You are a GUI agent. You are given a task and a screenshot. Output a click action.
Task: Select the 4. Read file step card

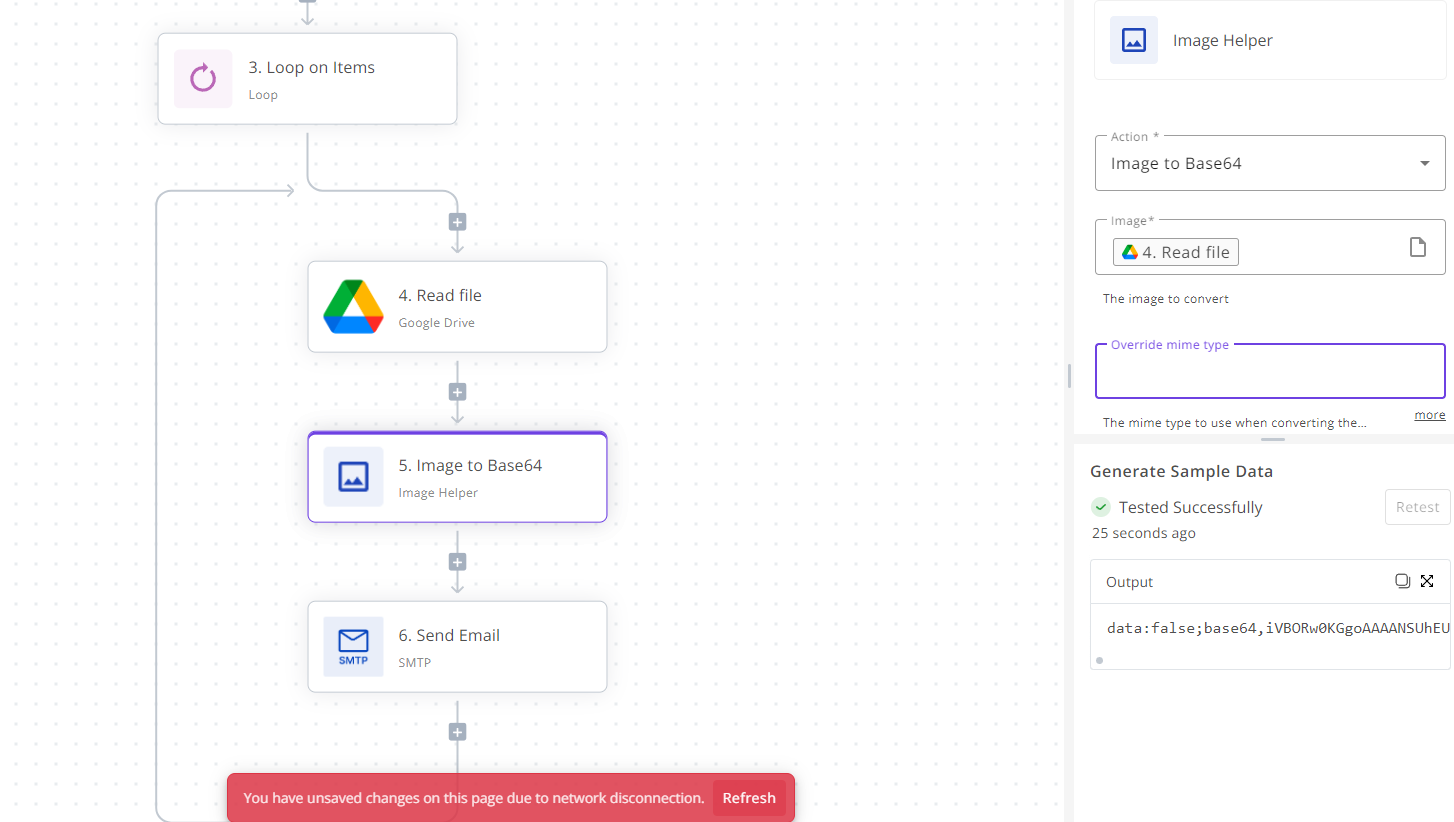pyautogui.click(x=457, y=307)
